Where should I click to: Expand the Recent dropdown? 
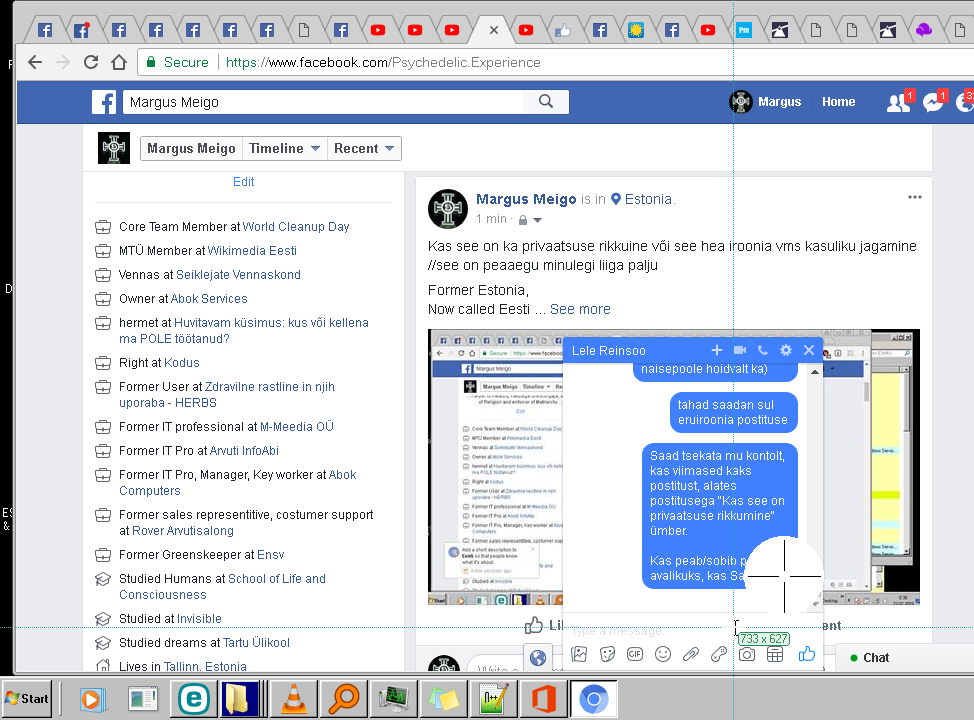tap(364, 148)
